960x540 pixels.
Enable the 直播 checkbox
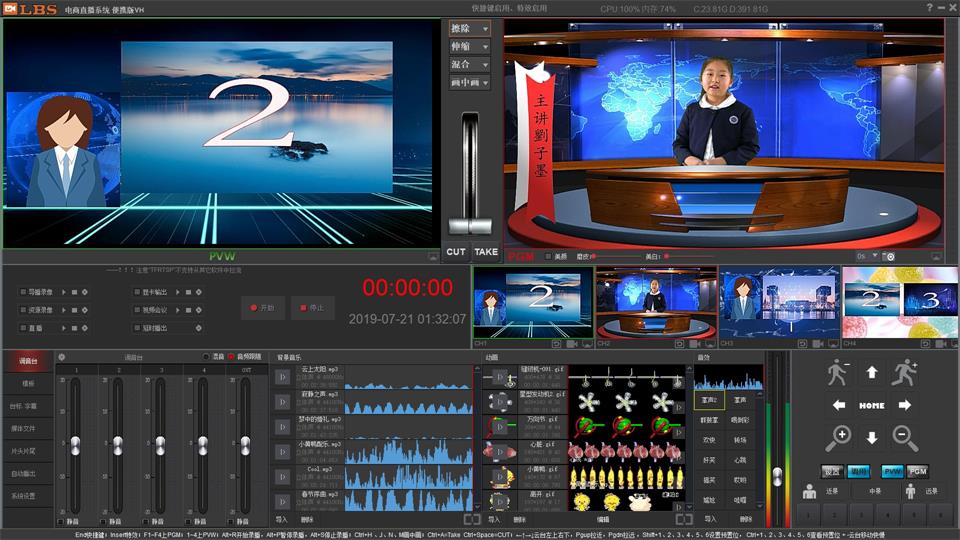[23, 327]
